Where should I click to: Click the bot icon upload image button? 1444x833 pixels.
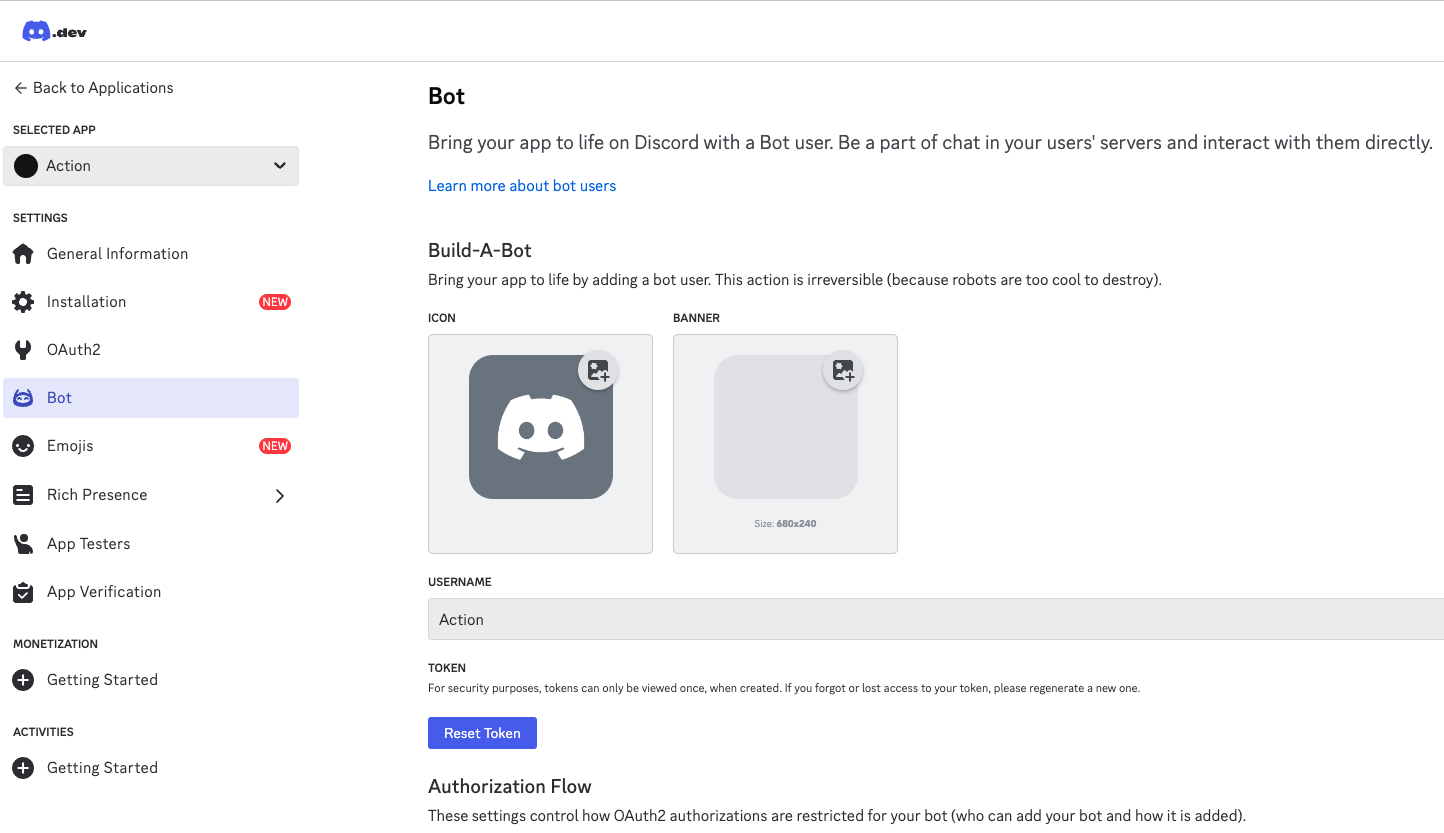point(598,371)
